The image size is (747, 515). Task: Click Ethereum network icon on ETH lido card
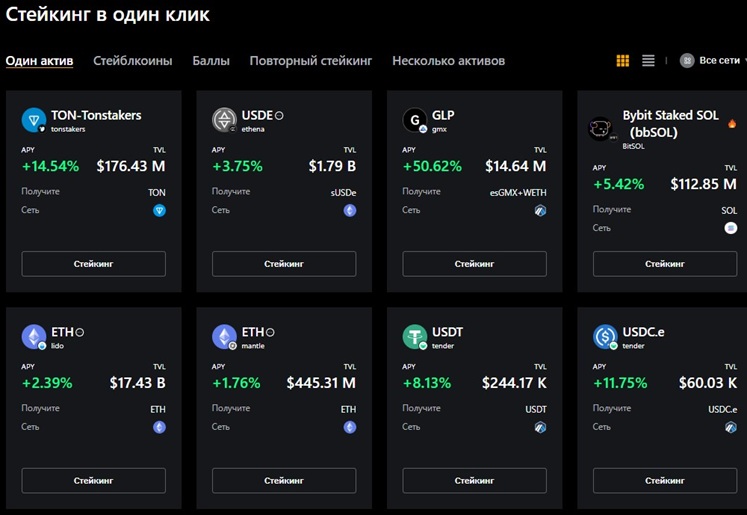coord(159,427)
